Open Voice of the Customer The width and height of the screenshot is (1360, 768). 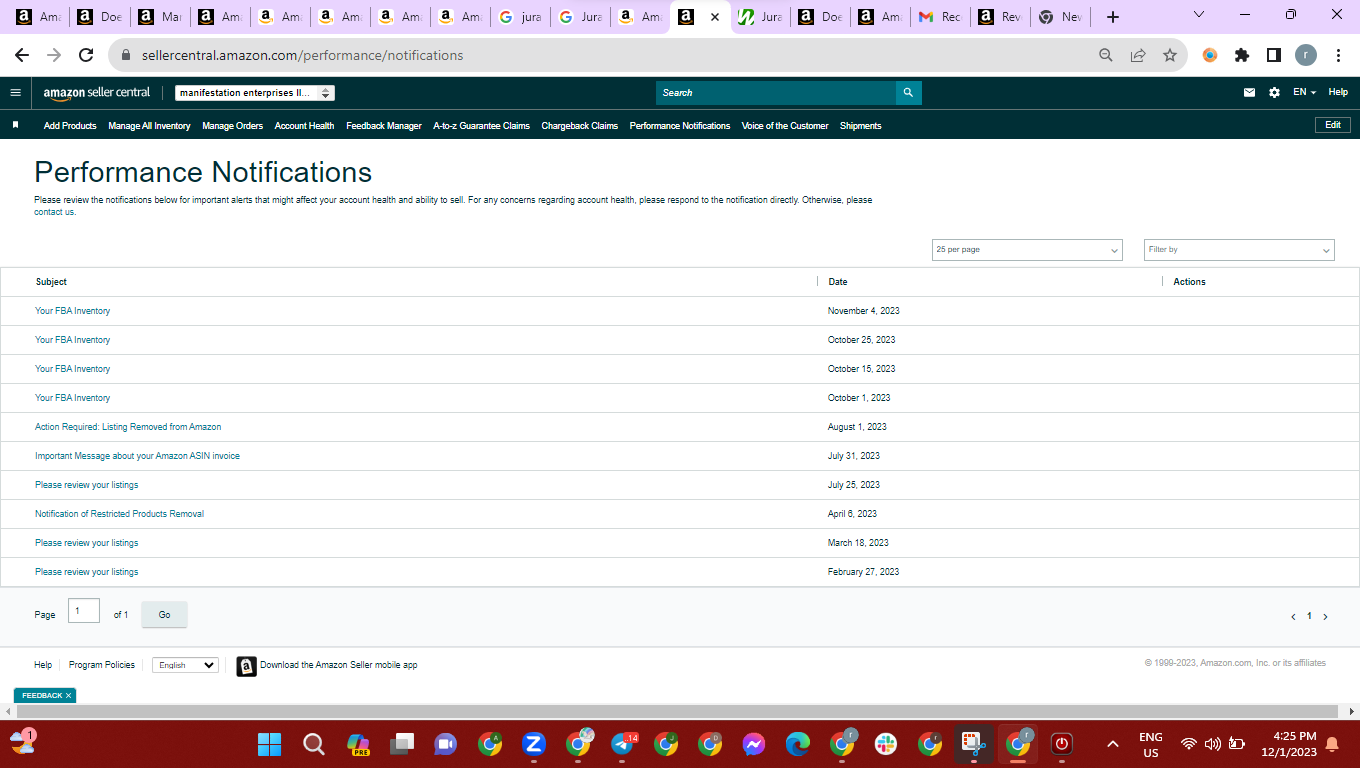tap(785, 126)
